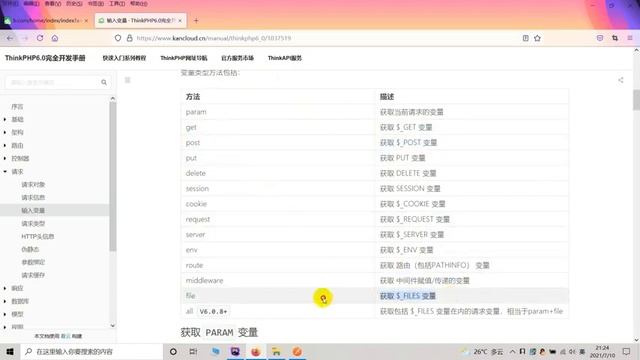Open the purple screen taskbar icon
Viewport: 640px width, 360px height.
(x=235, y=351)
